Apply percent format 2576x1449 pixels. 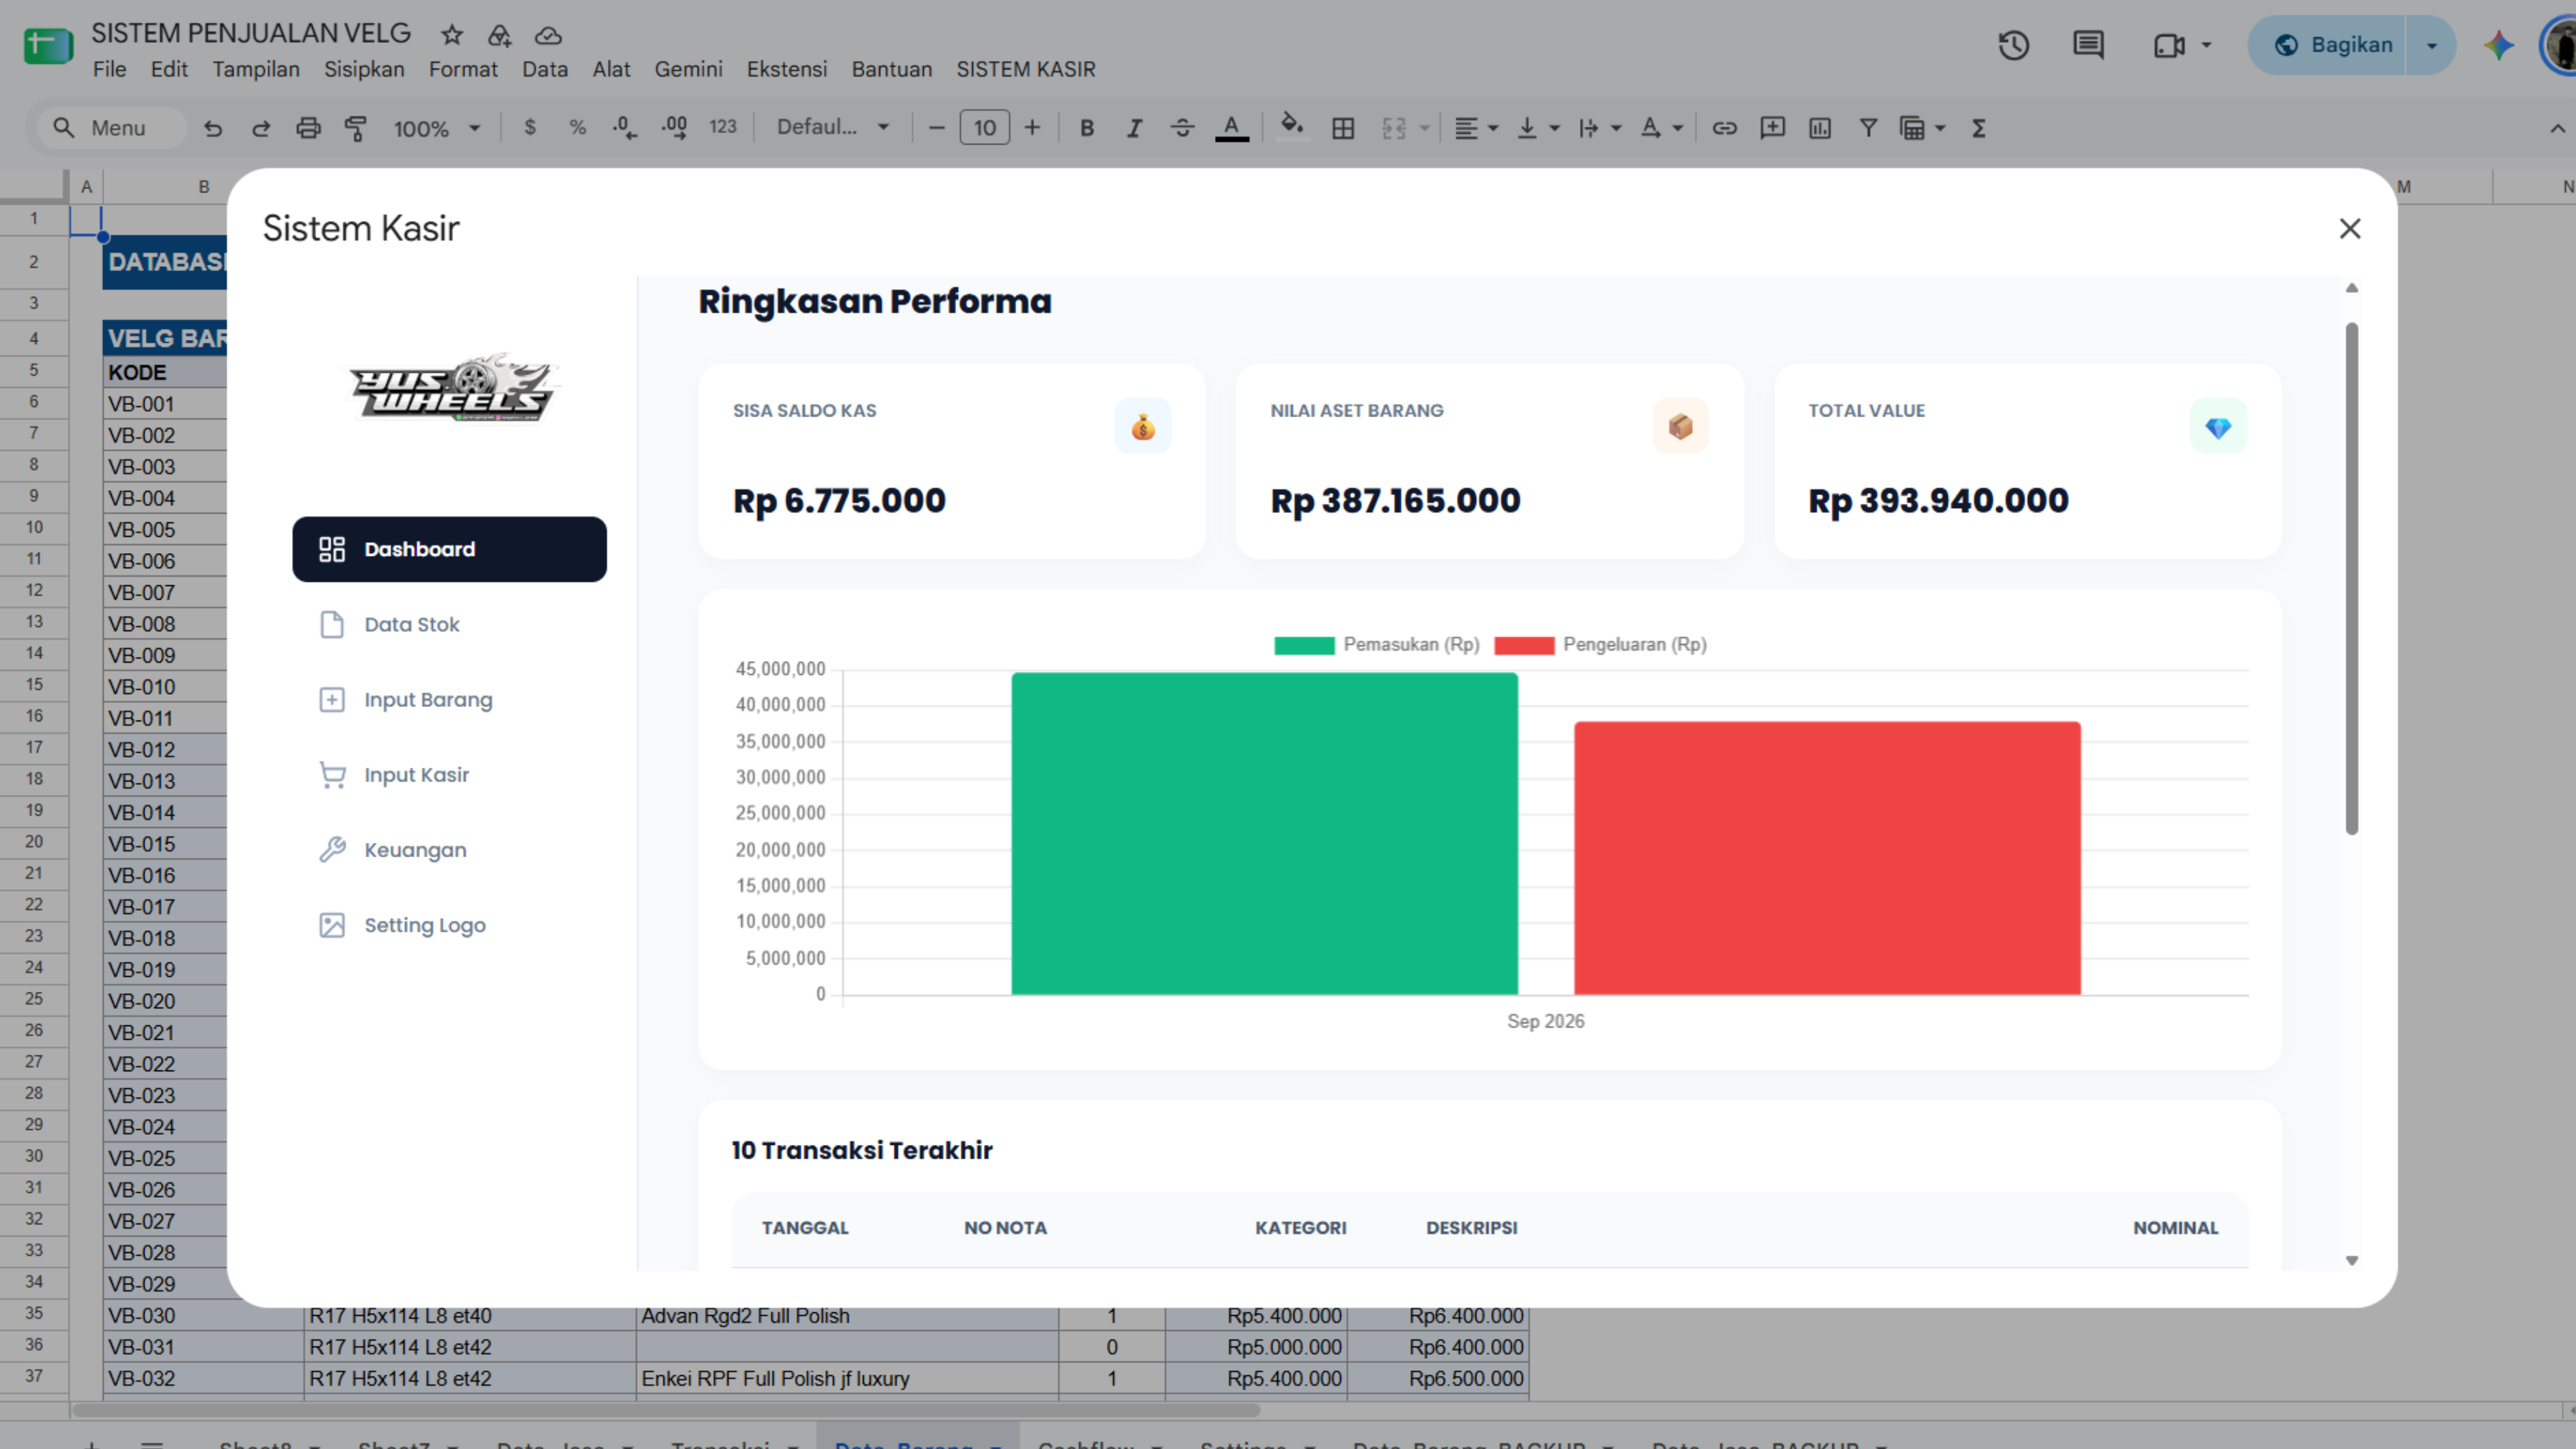click(577, 128)
